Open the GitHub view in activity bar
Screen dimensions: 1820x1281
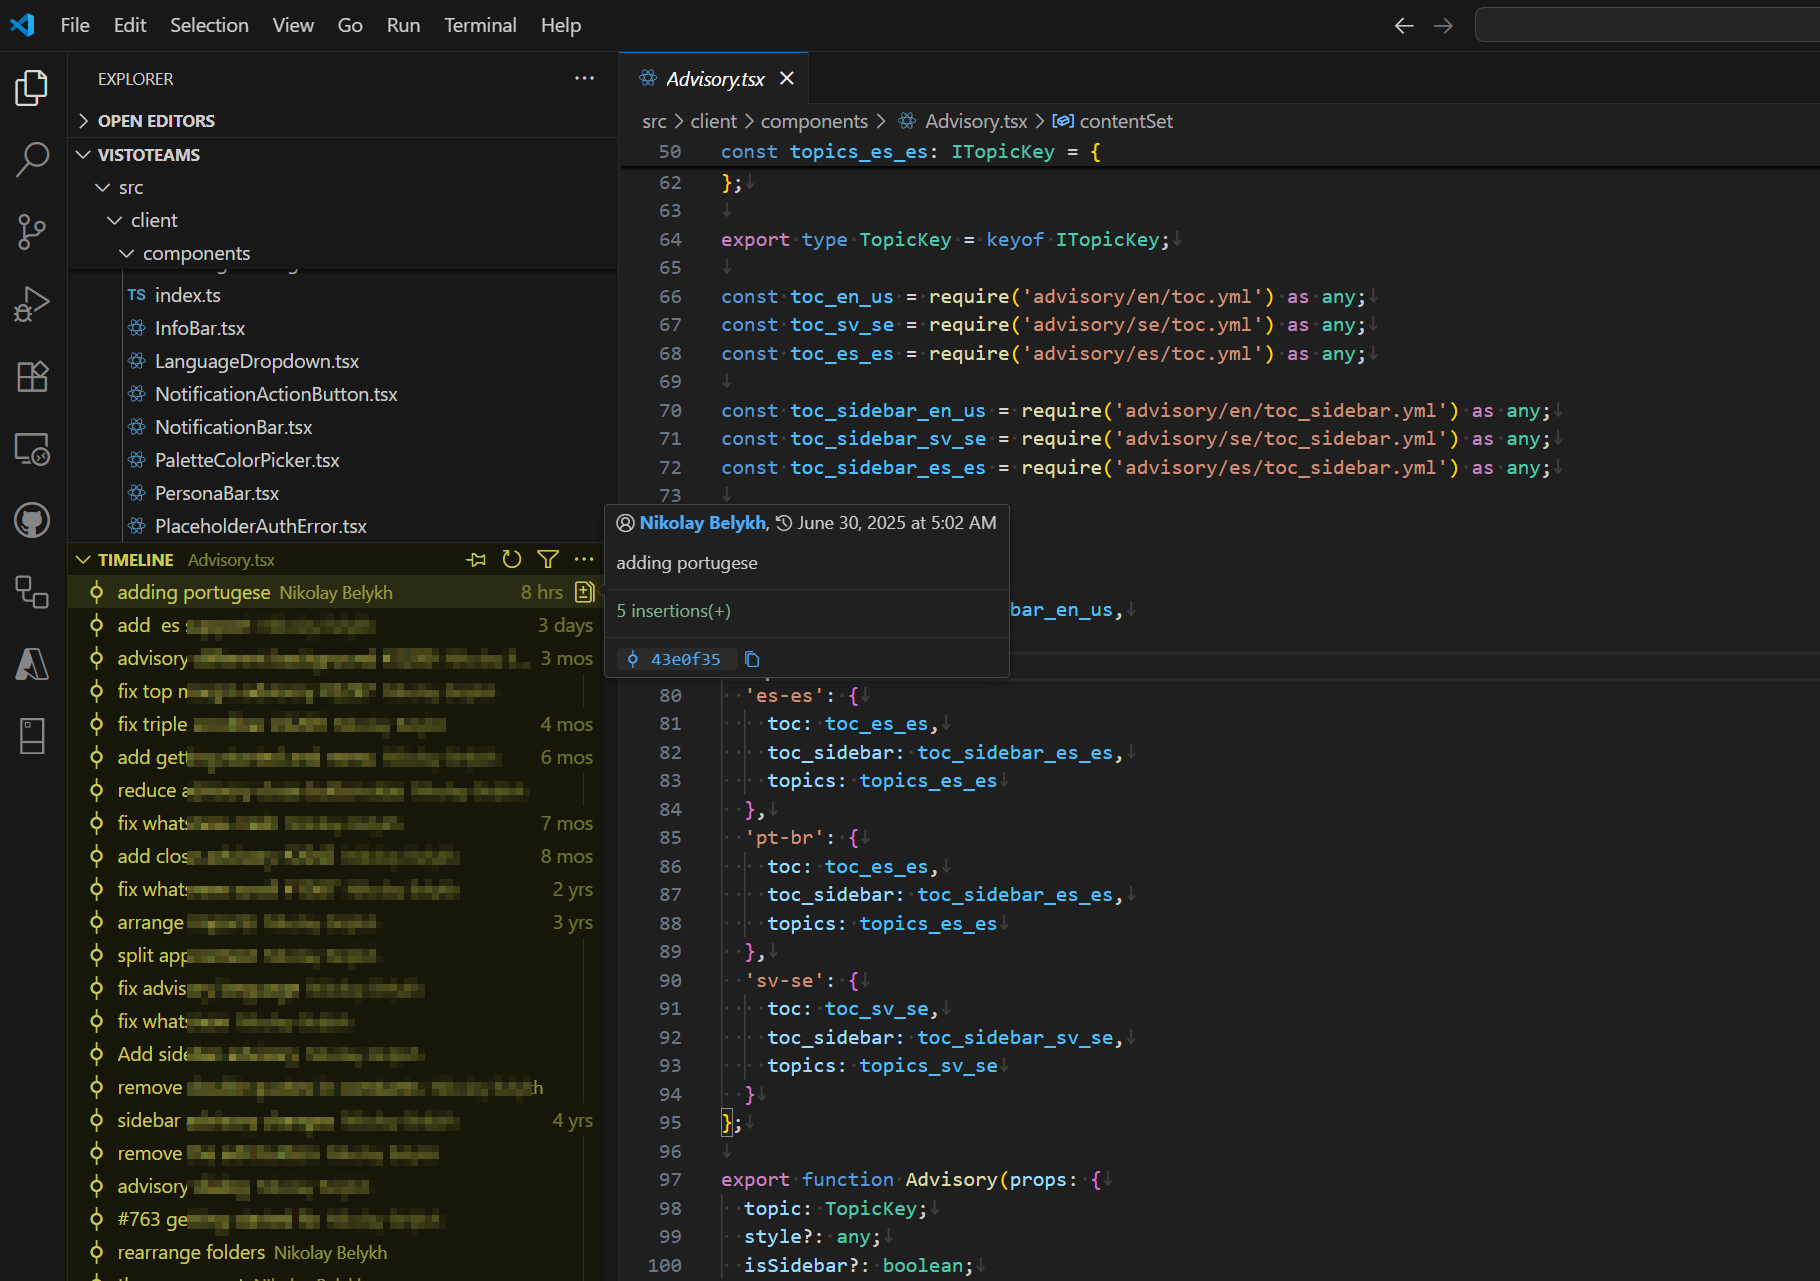pyautogui.click(x=32, y=520)
